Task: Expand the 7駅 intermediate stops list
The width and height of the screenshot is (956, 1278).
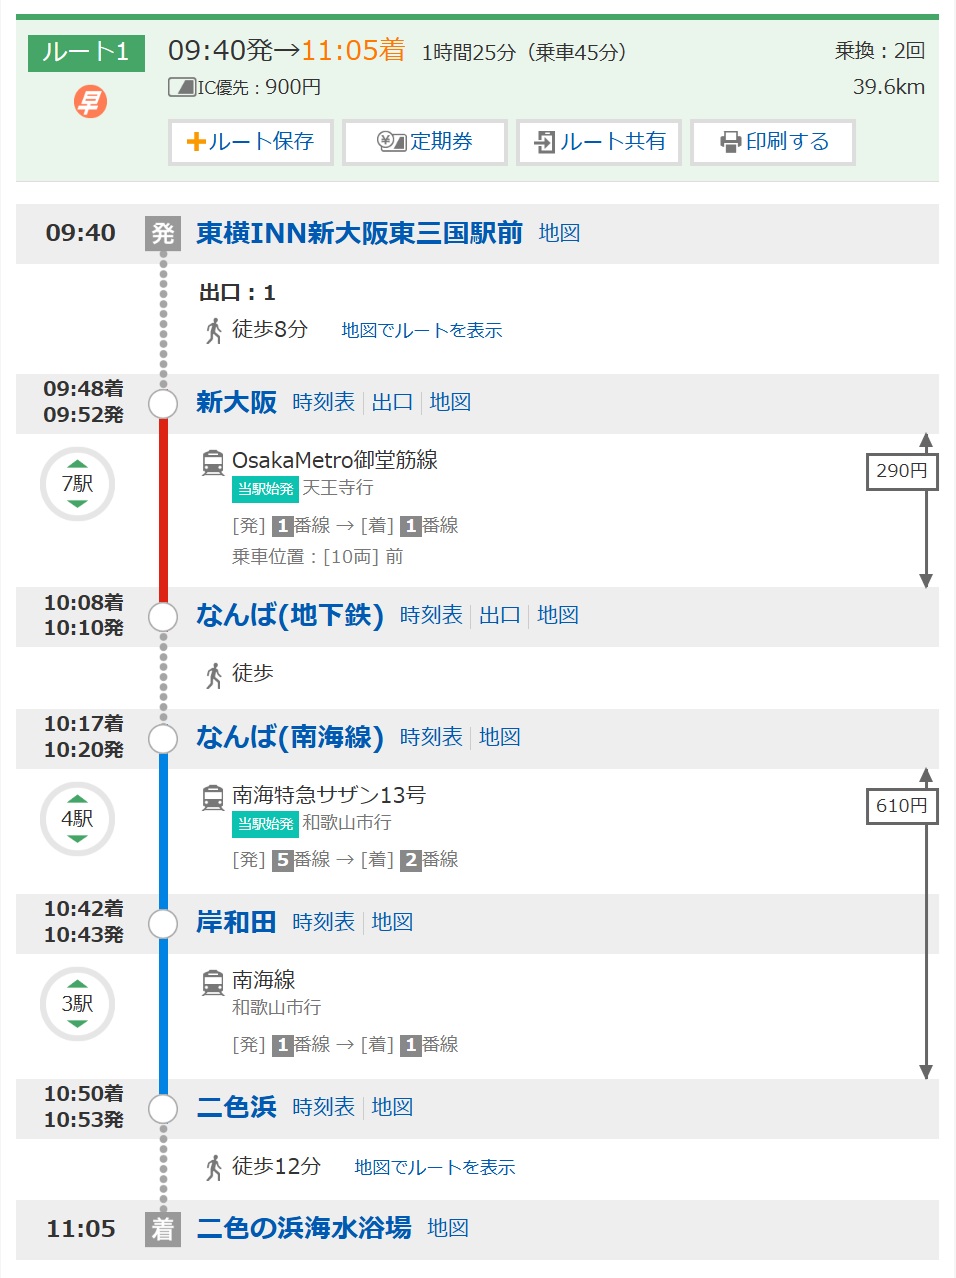Action: pyautogui.click(x=77, y=484)
